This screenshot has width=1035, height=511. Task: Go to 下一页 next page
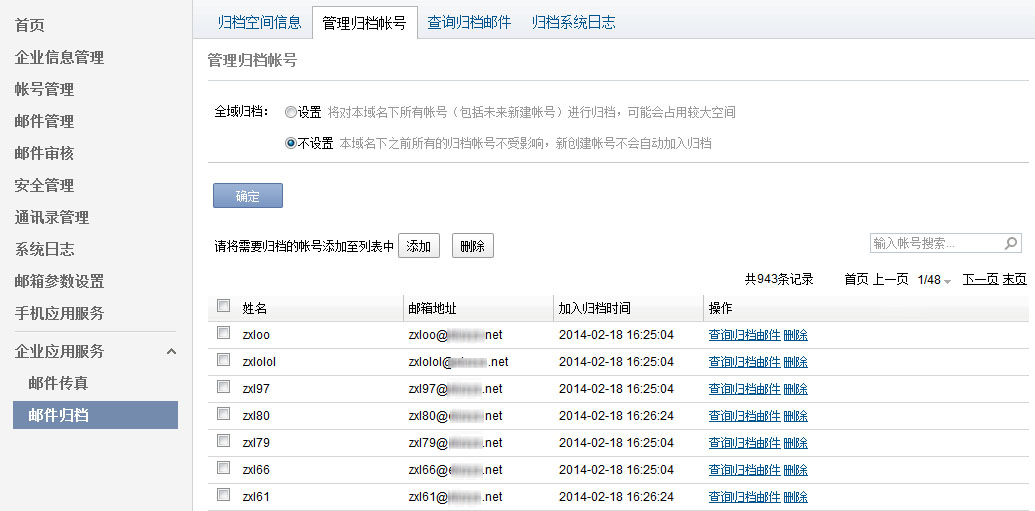click(x=980, y=280)
